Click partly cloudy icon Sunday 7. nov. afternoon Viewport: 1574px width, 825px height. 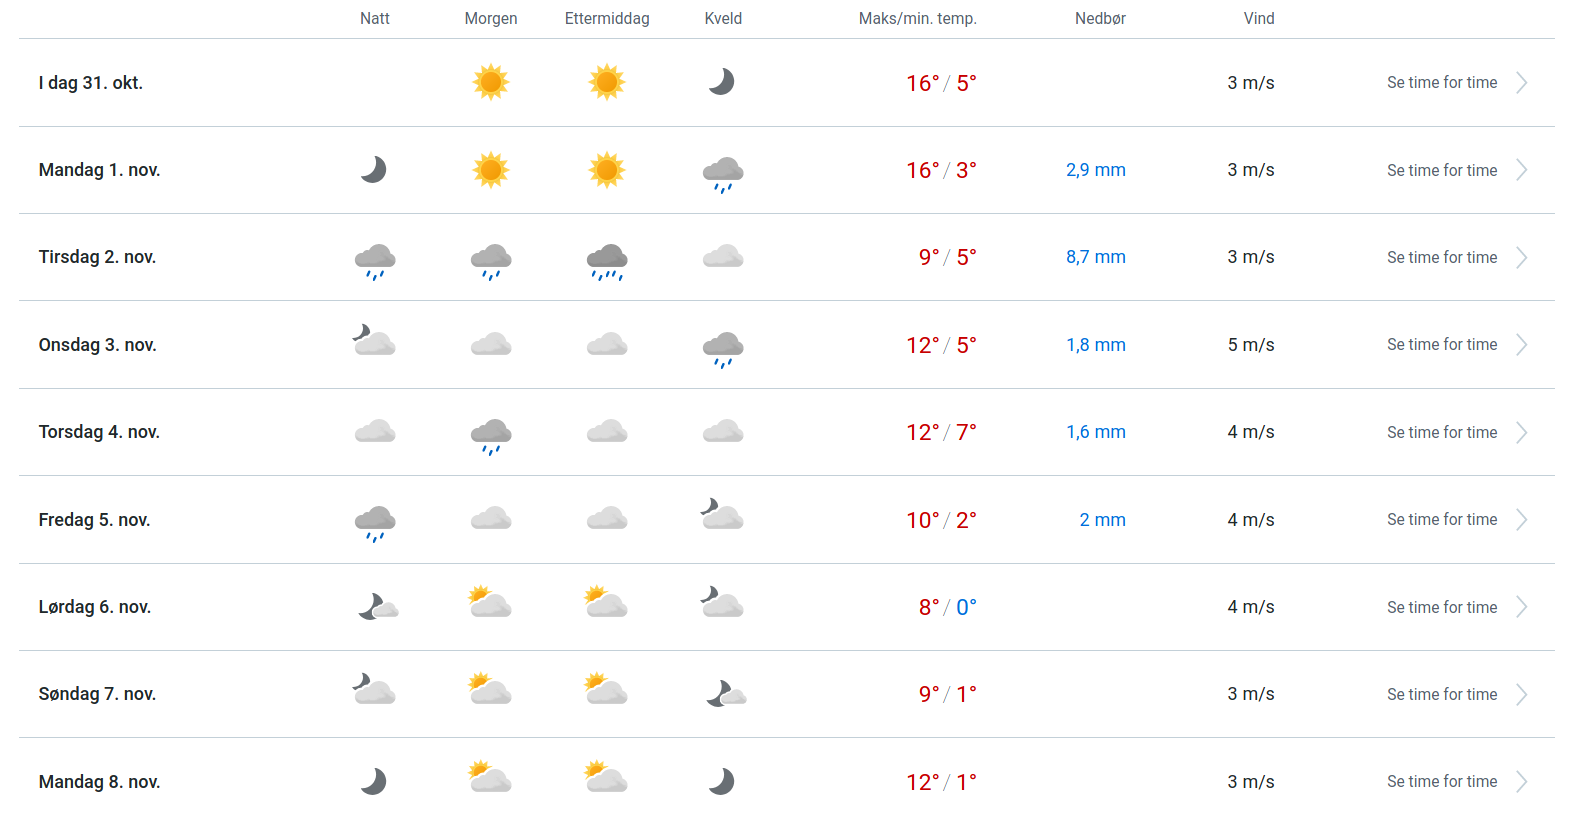(606, 690)
